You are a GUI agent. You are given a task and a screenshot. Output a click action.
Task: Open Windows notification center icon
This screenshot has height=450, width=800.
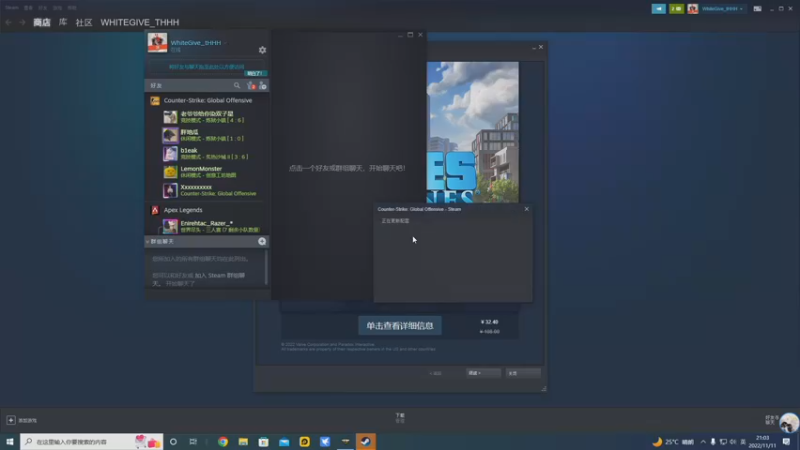pos(786,442)
